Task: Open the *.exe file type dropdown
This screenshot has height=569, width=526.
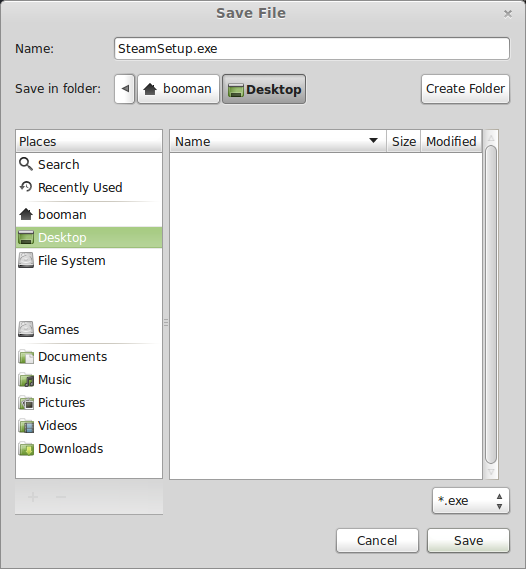Action: [471, 501]
